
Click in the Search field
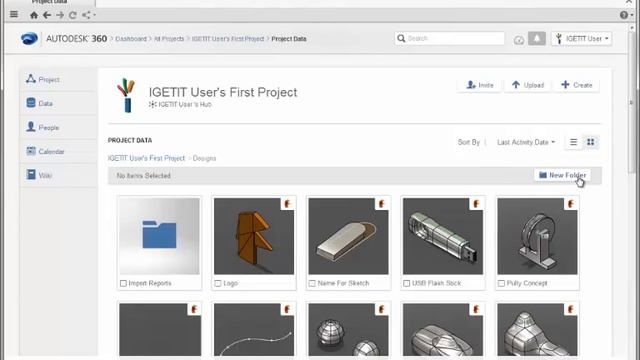tap(449, 38)
